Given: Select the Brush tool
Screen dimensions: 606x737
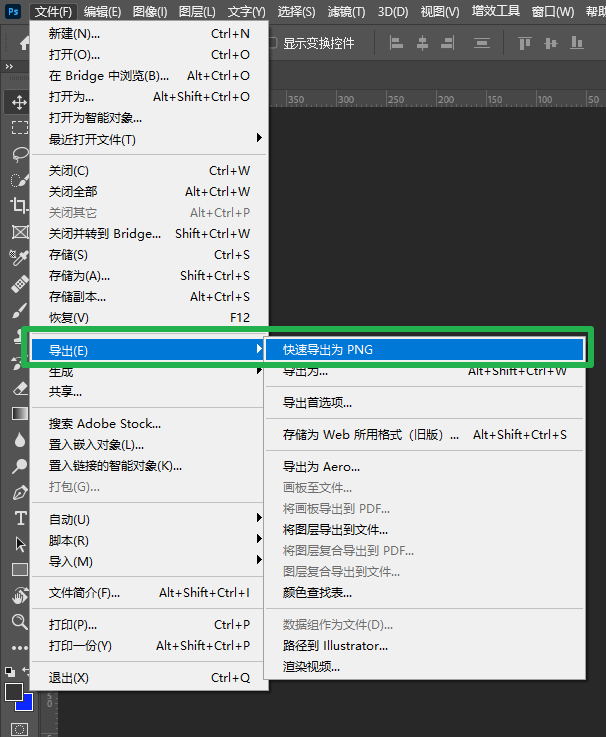Looking at the screenshot, I should click(19, 310).
